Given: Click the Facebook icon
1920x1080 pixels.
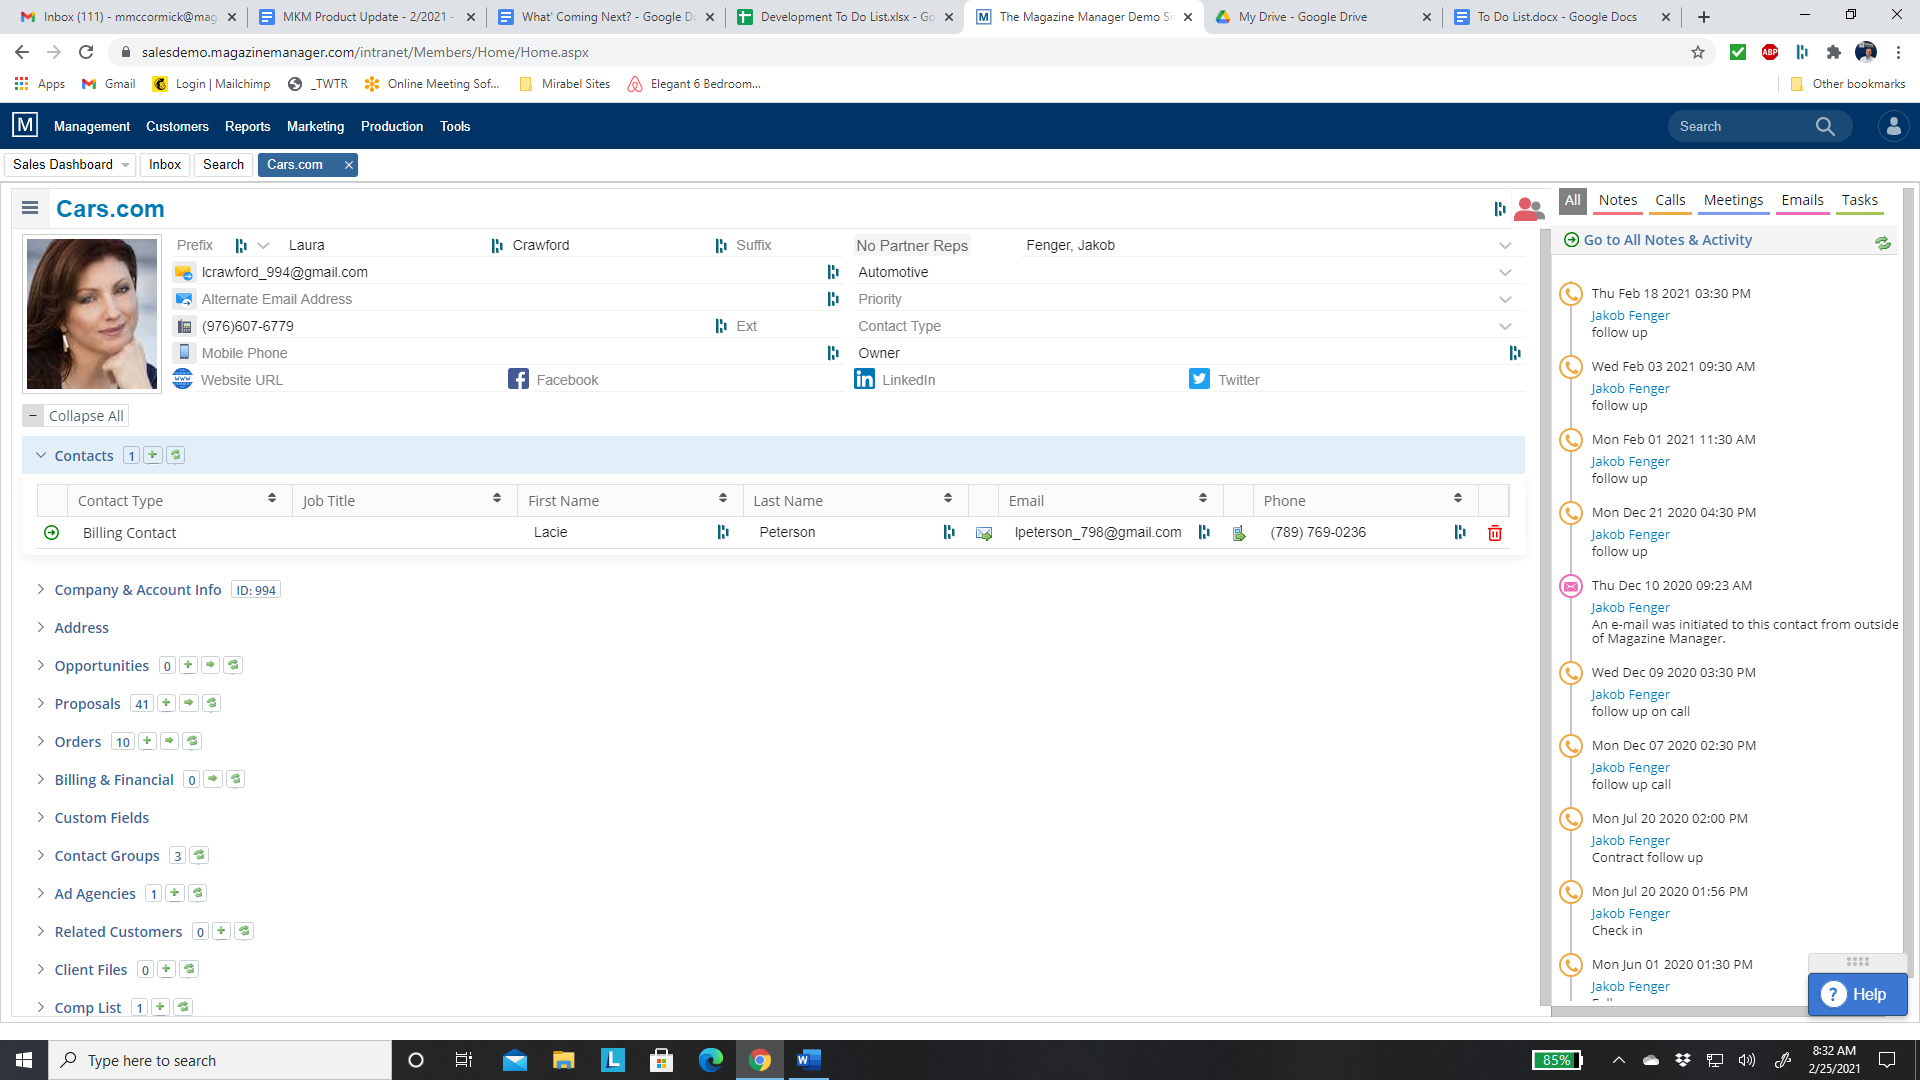Looking at the screenshot, I should coord(518,379).
